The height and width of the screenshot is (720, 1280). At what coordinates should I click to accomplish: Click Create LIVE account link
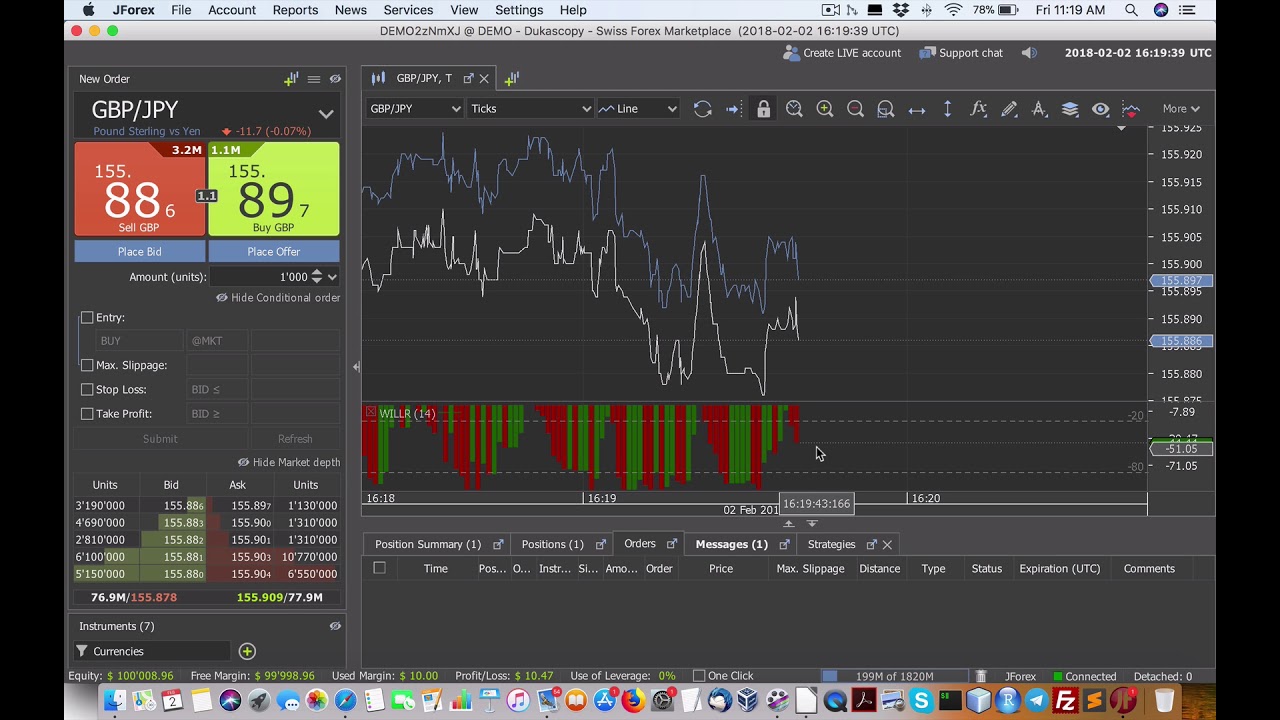click(842, 53)
